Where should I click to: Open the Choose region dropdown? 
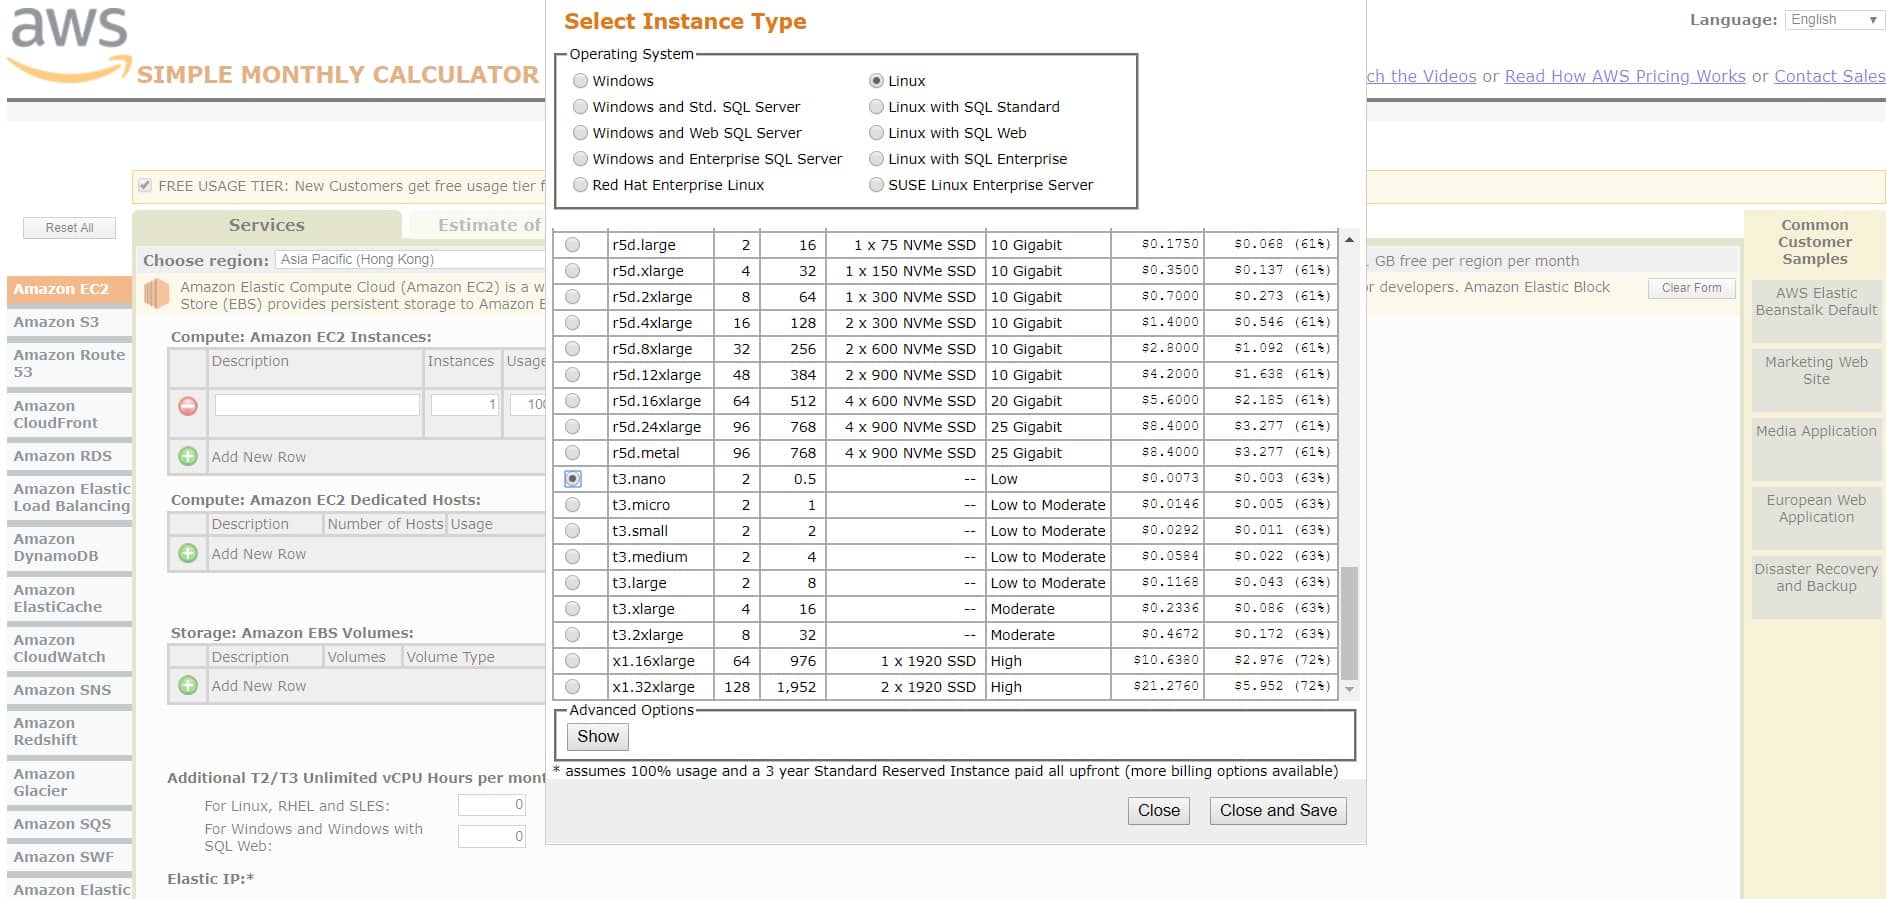(x=410, y=260)
